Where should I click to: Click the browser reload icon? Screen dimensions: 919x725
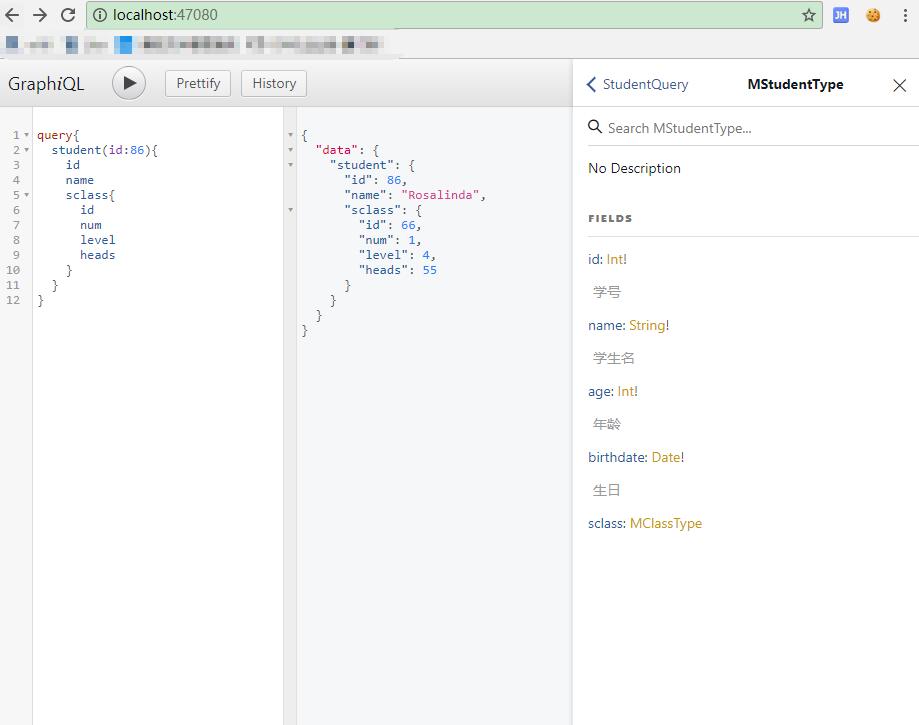pyautogui.click(x=66, y=16)
